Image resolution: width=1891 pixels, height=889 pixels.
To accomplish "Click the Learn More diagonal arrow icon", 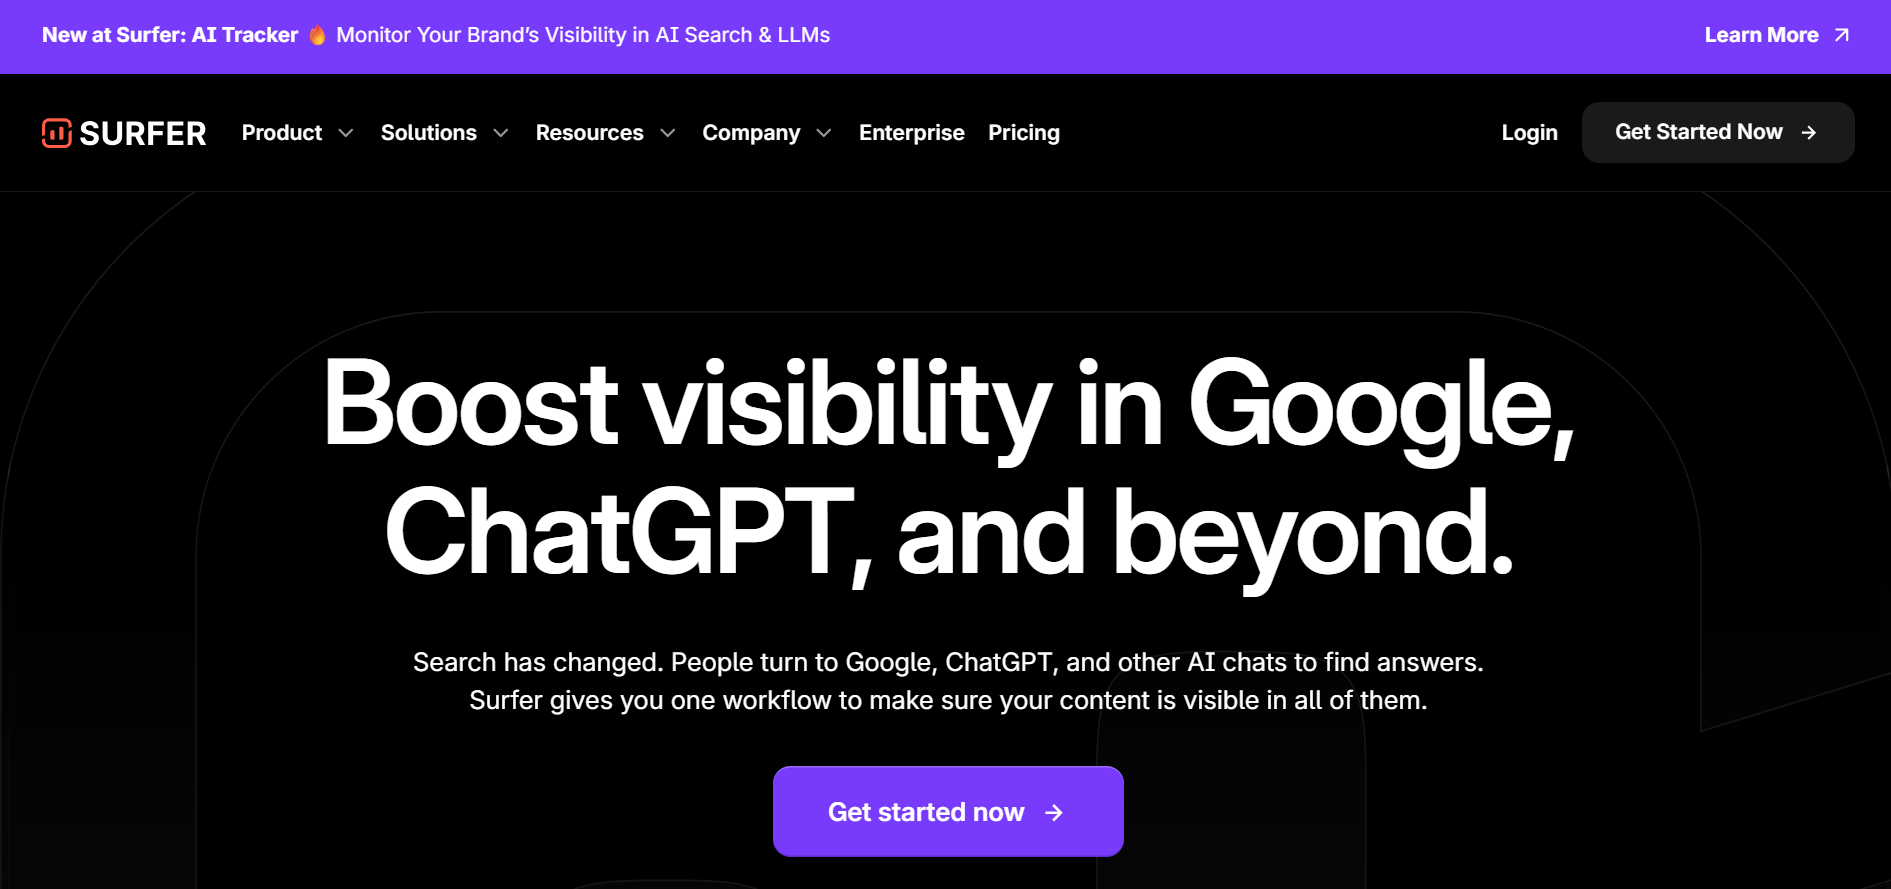I will [1842, 35].
